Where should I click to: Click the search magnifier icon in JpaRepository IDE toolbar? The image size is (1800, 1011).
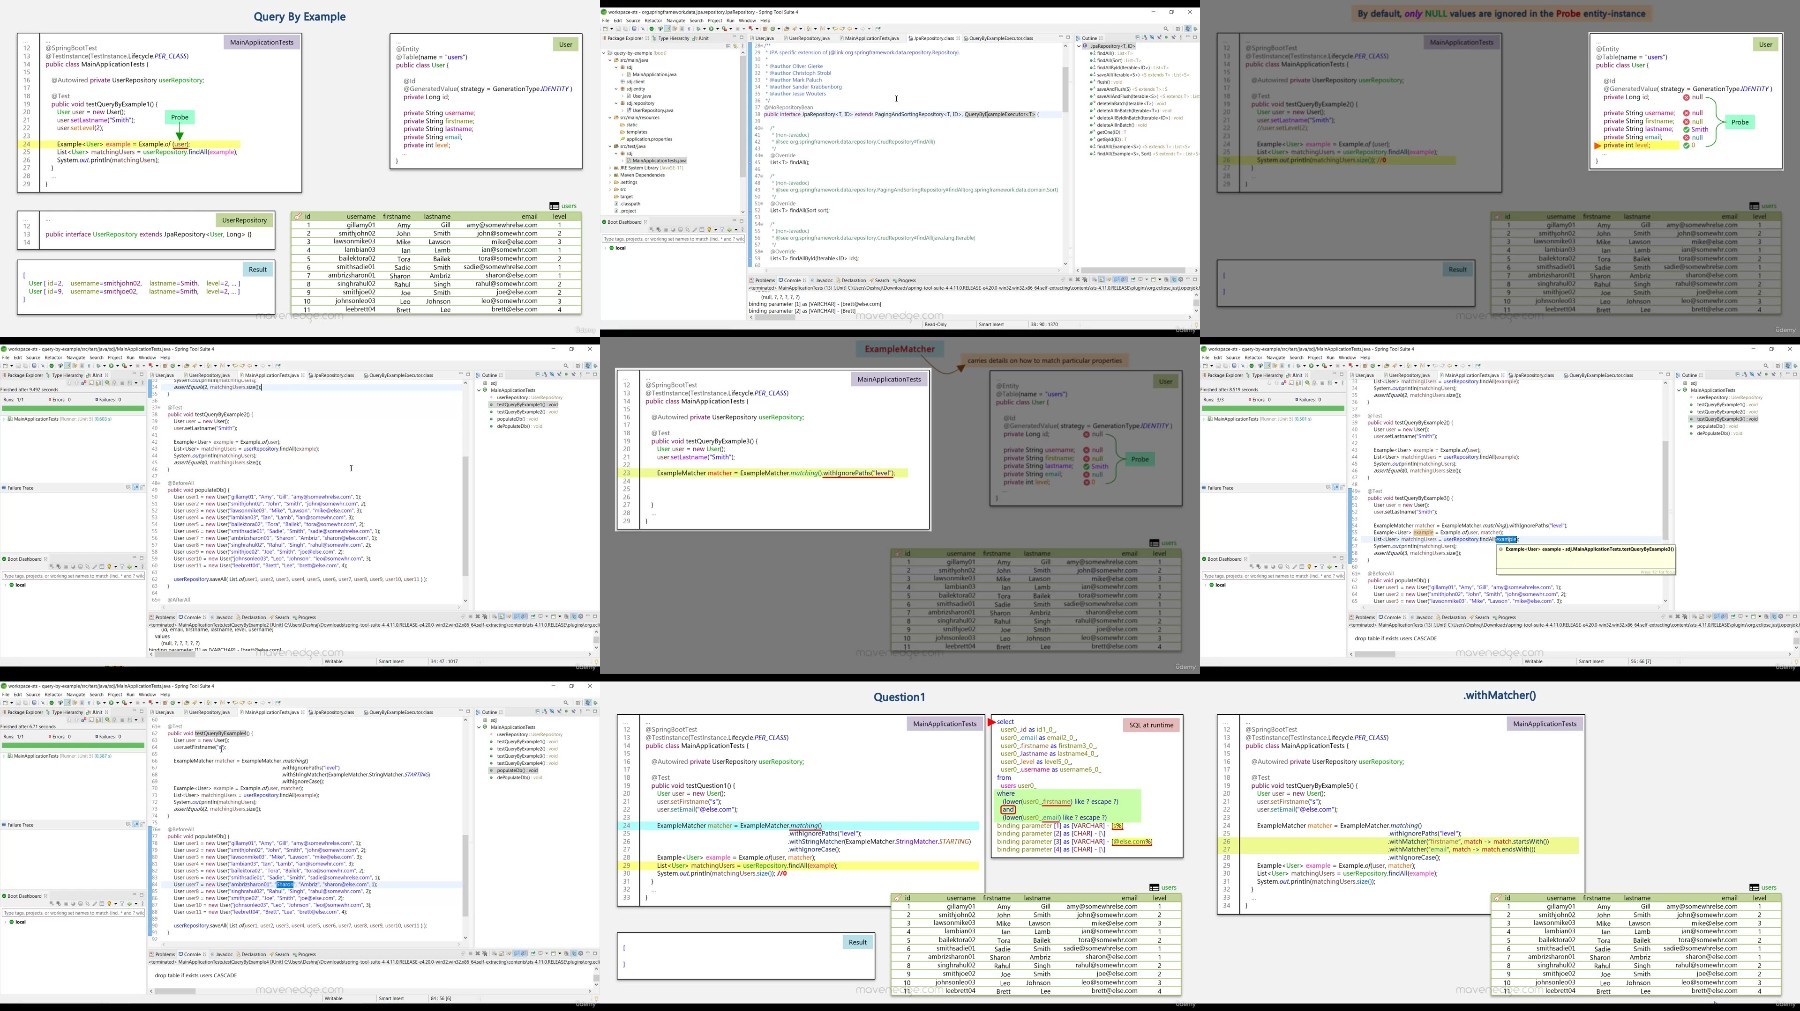pyautogui.click(x=1166, y=29)
